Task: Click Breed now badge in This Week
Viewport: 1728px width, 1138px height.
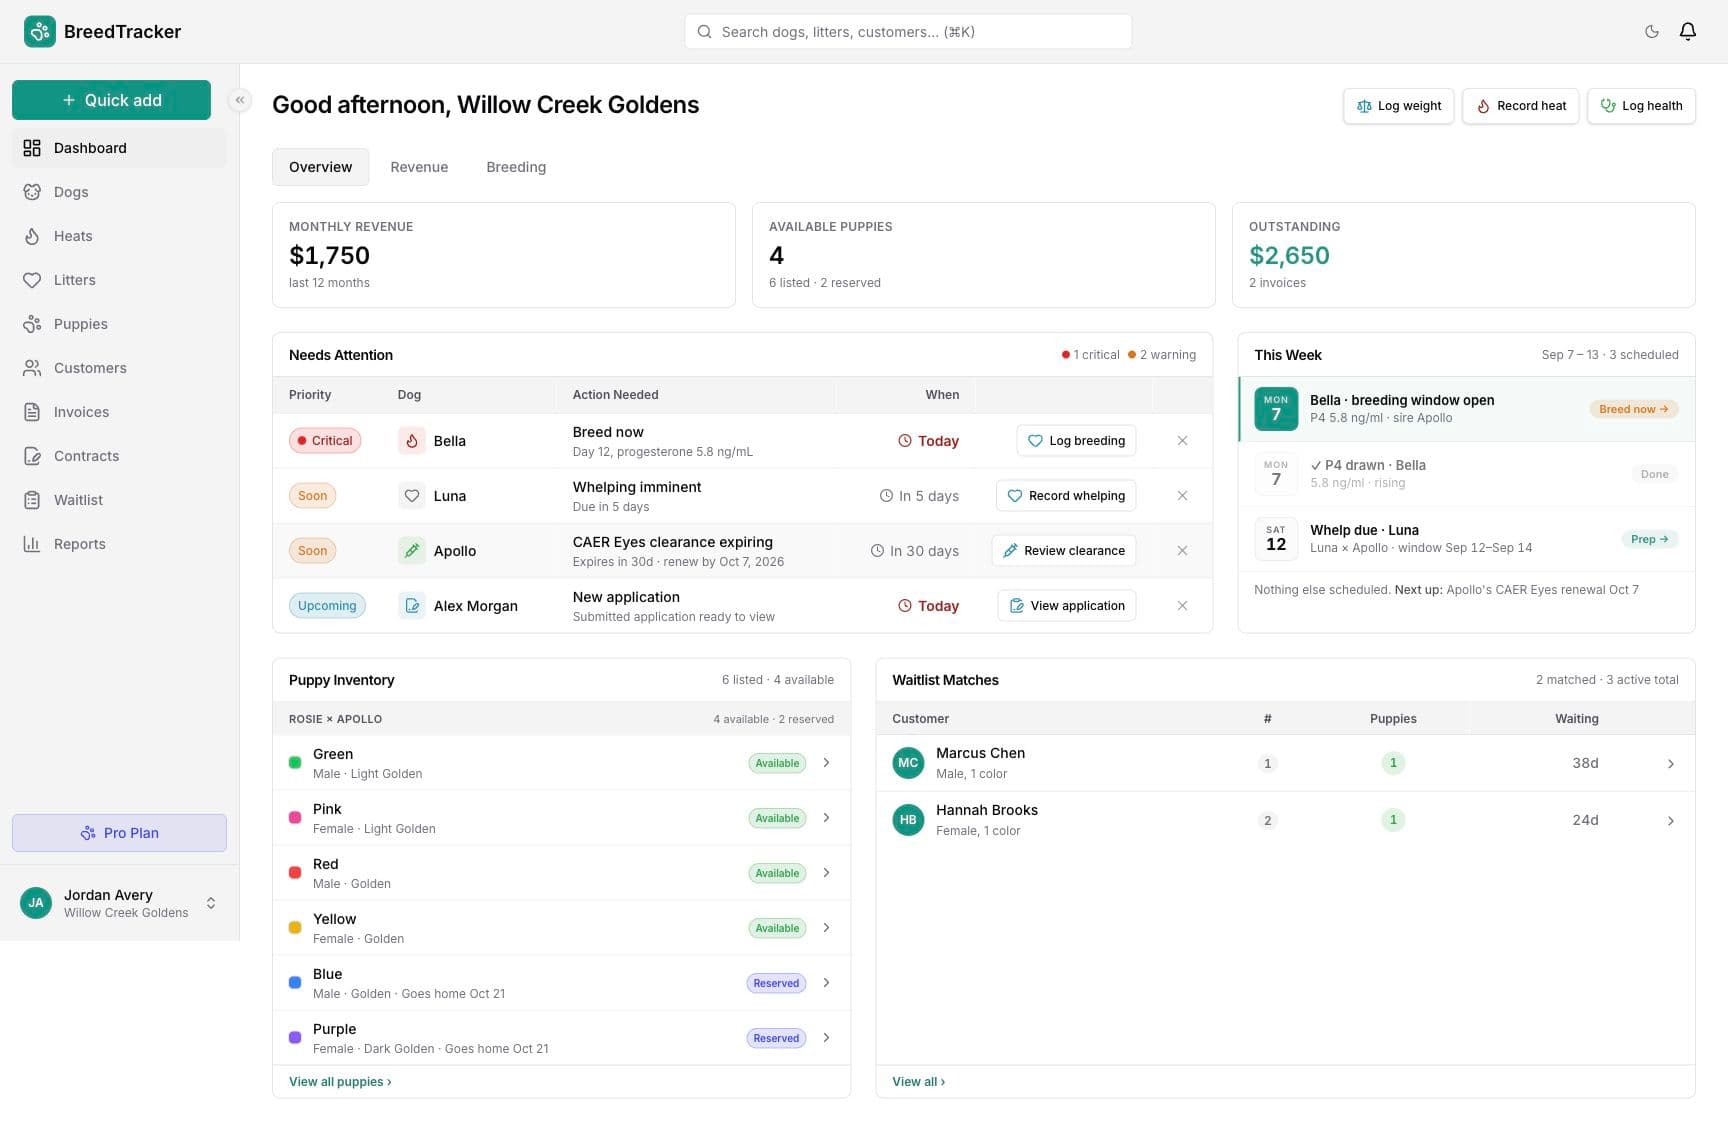Action: click(1634, 409)
